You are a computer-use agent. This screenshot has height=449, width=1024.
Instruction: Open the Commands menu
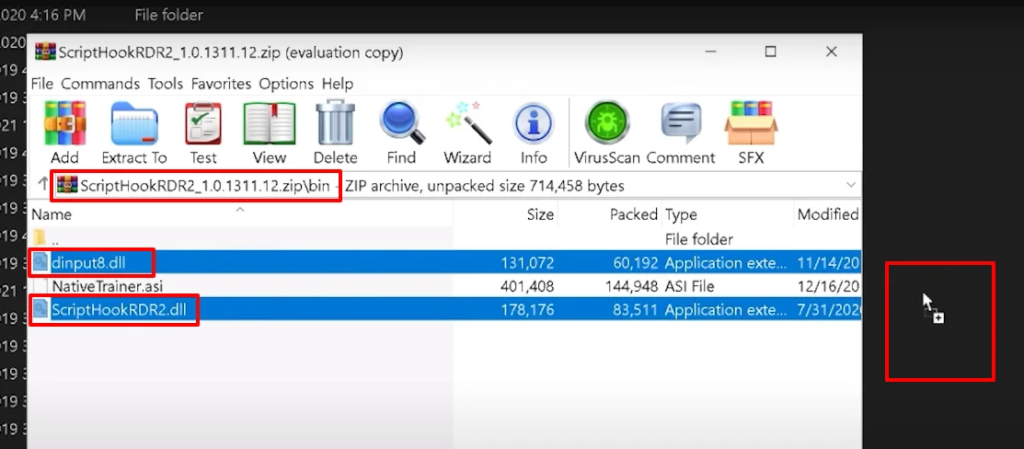click(101, 84)
